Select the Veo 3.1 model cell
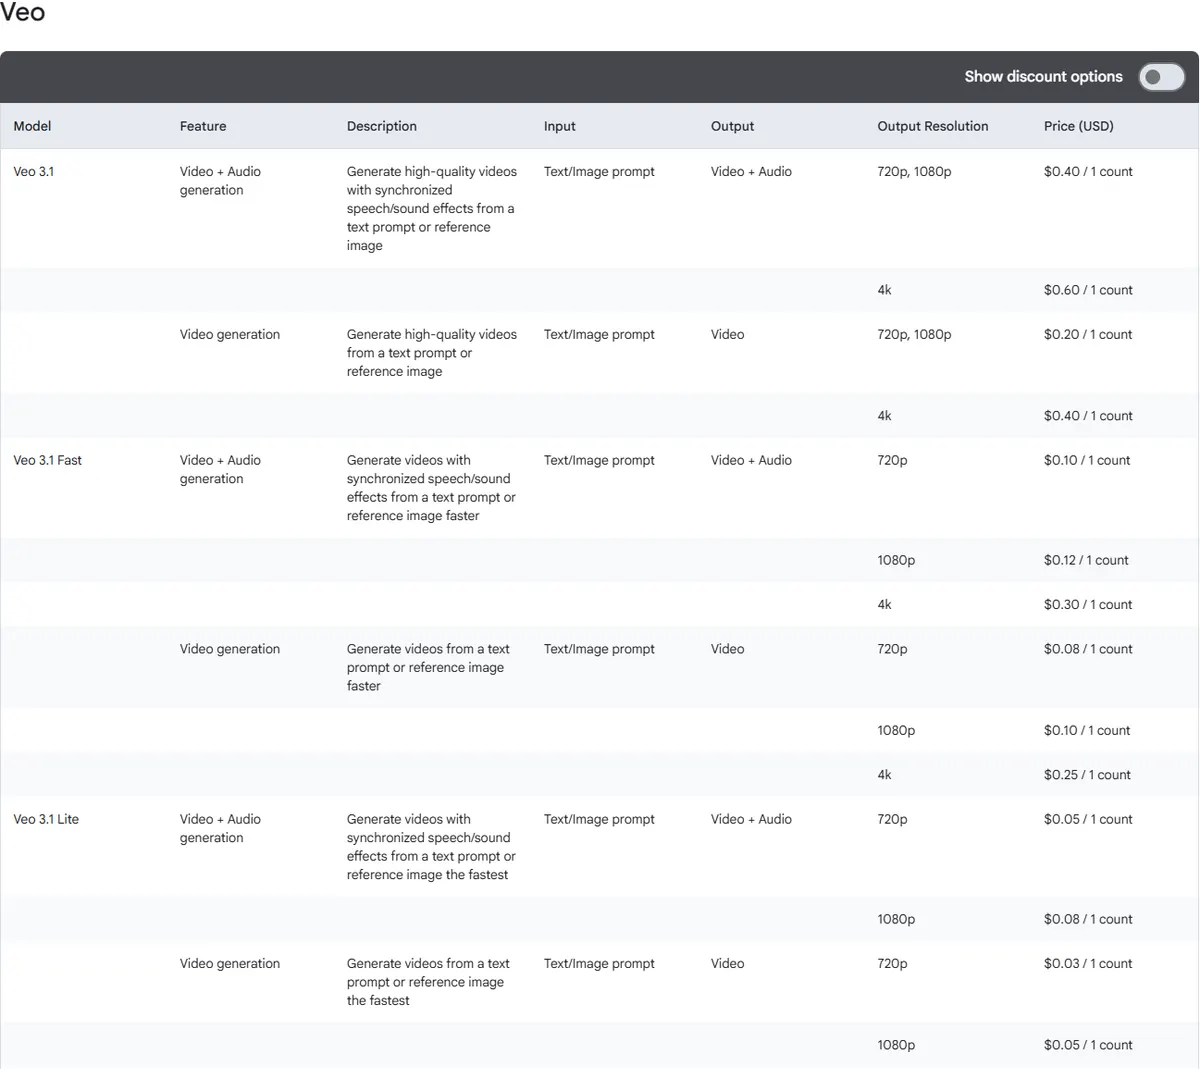Screen dimensions: 1200x1069 click(34, 172)
